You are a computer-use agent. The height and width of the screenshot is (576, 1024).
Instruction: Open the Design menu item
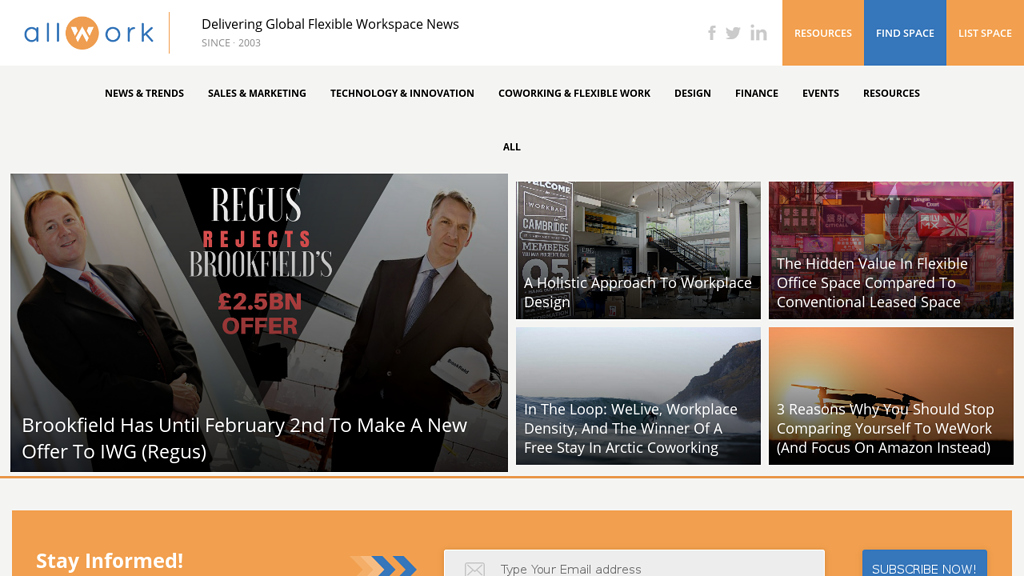pyautogui.click(x=692, y=93)
